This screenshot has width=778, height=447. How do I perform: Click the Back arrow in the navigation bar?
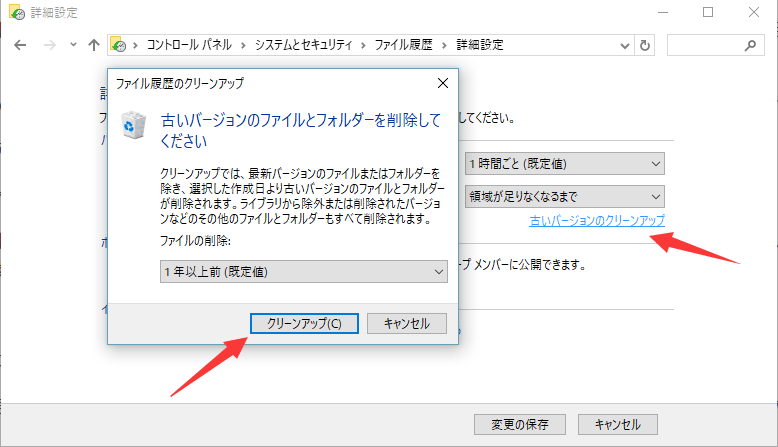point(21,45)
